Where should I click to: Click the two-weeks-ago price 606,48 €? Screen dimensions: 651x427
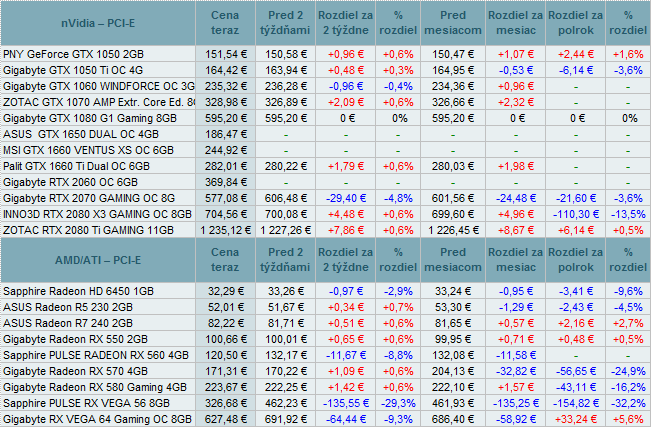pyautogui.click(x=286, y=198)
